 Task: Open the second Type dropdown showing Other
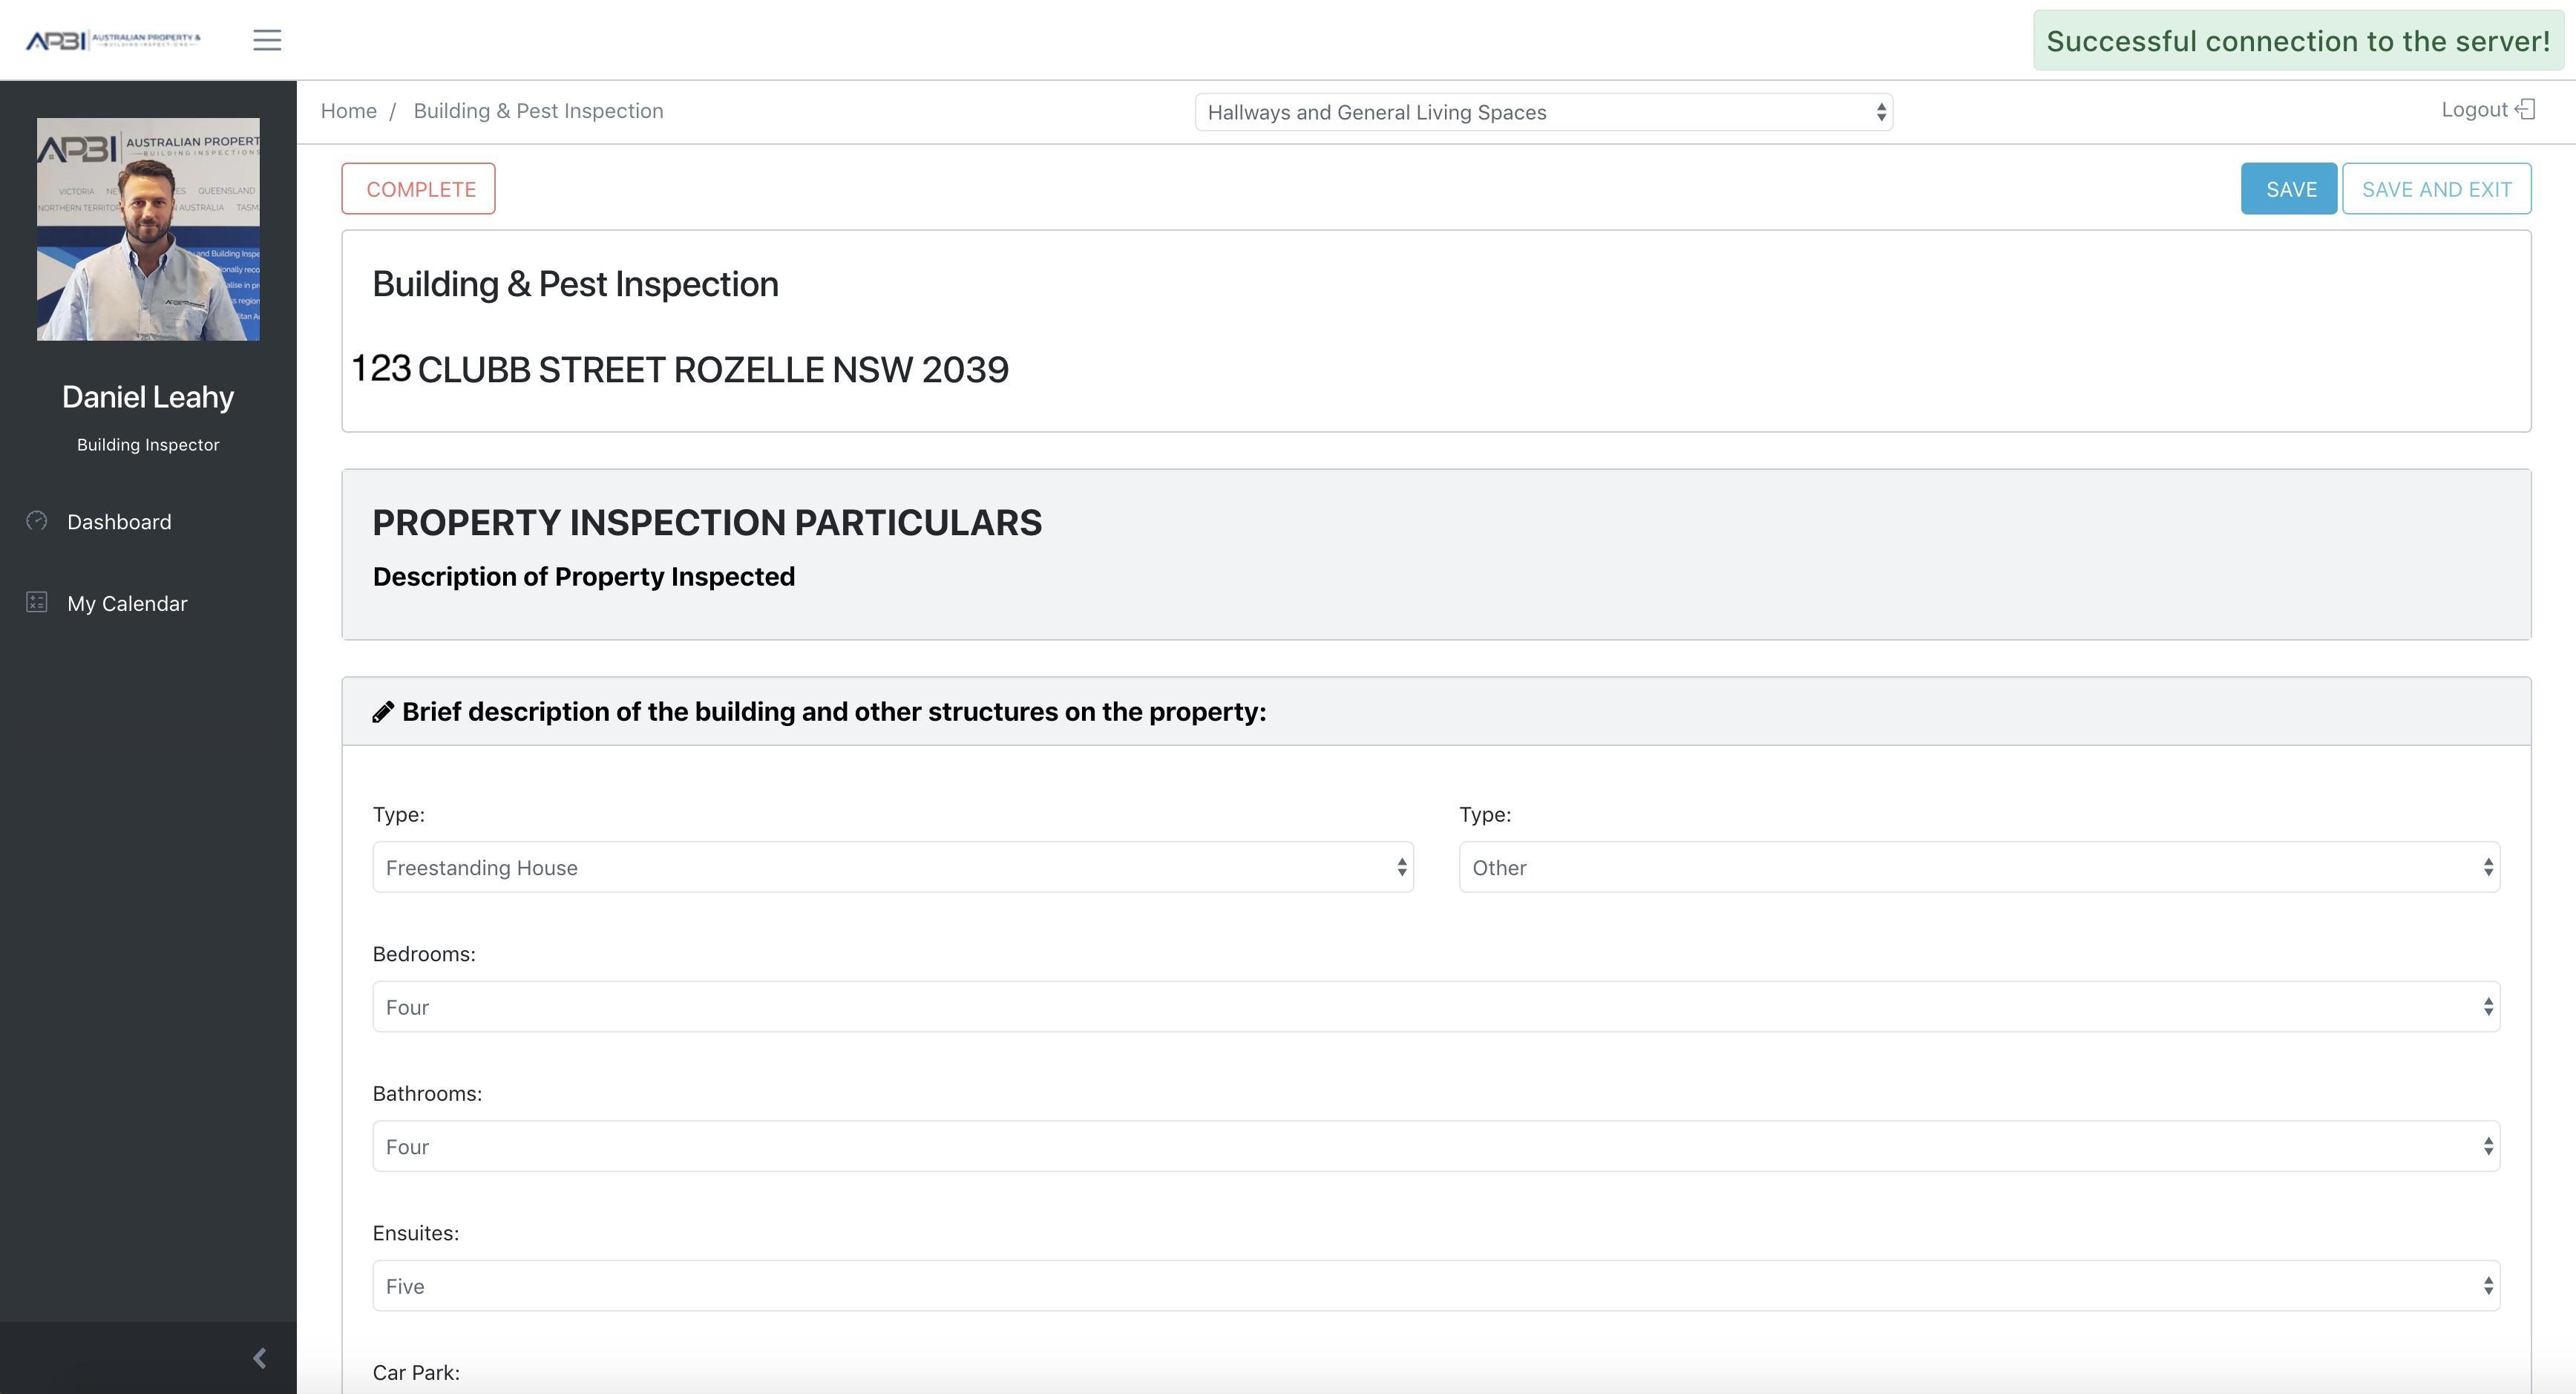[1979, 867]
